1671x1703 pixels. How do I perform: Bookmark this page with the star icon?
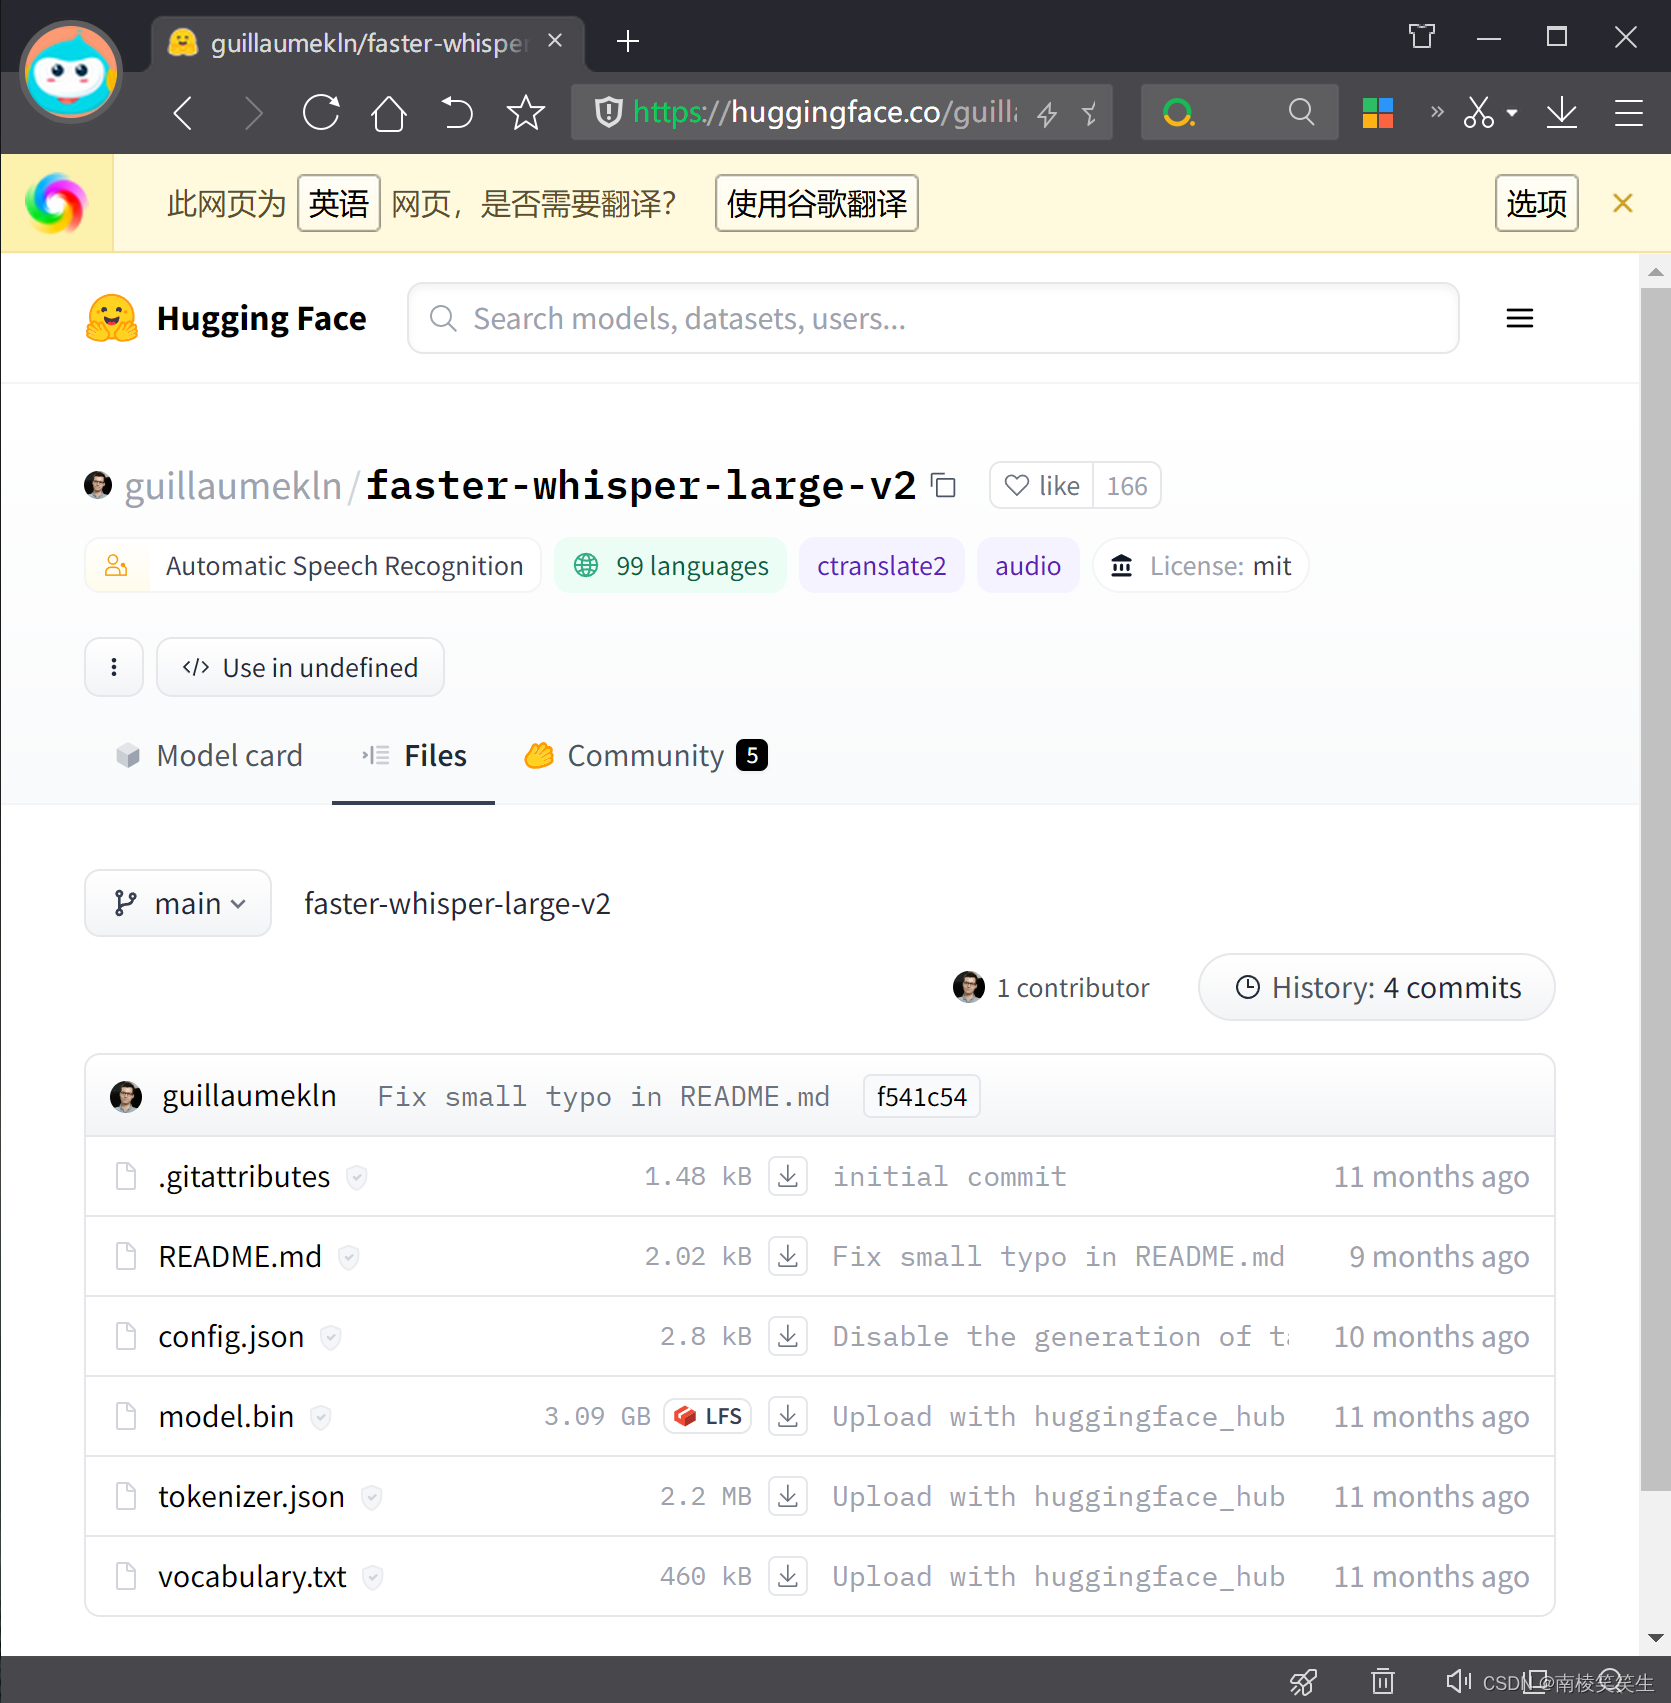pyautogui.click(x=526, y=113)
